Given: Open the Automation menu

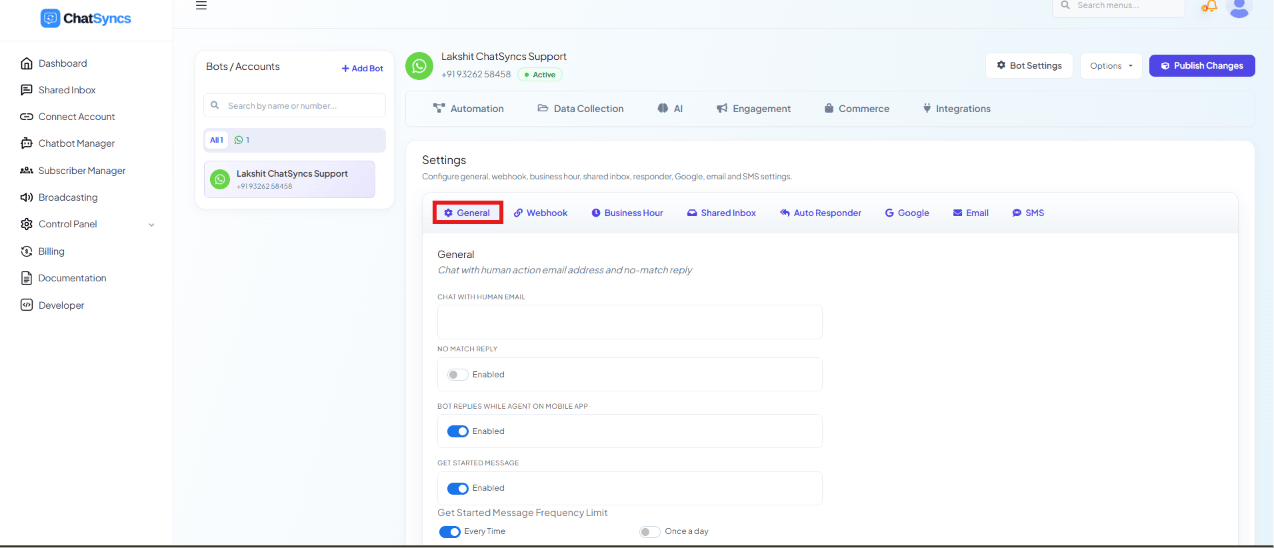Looking at the screenshot, I should 468,109.
